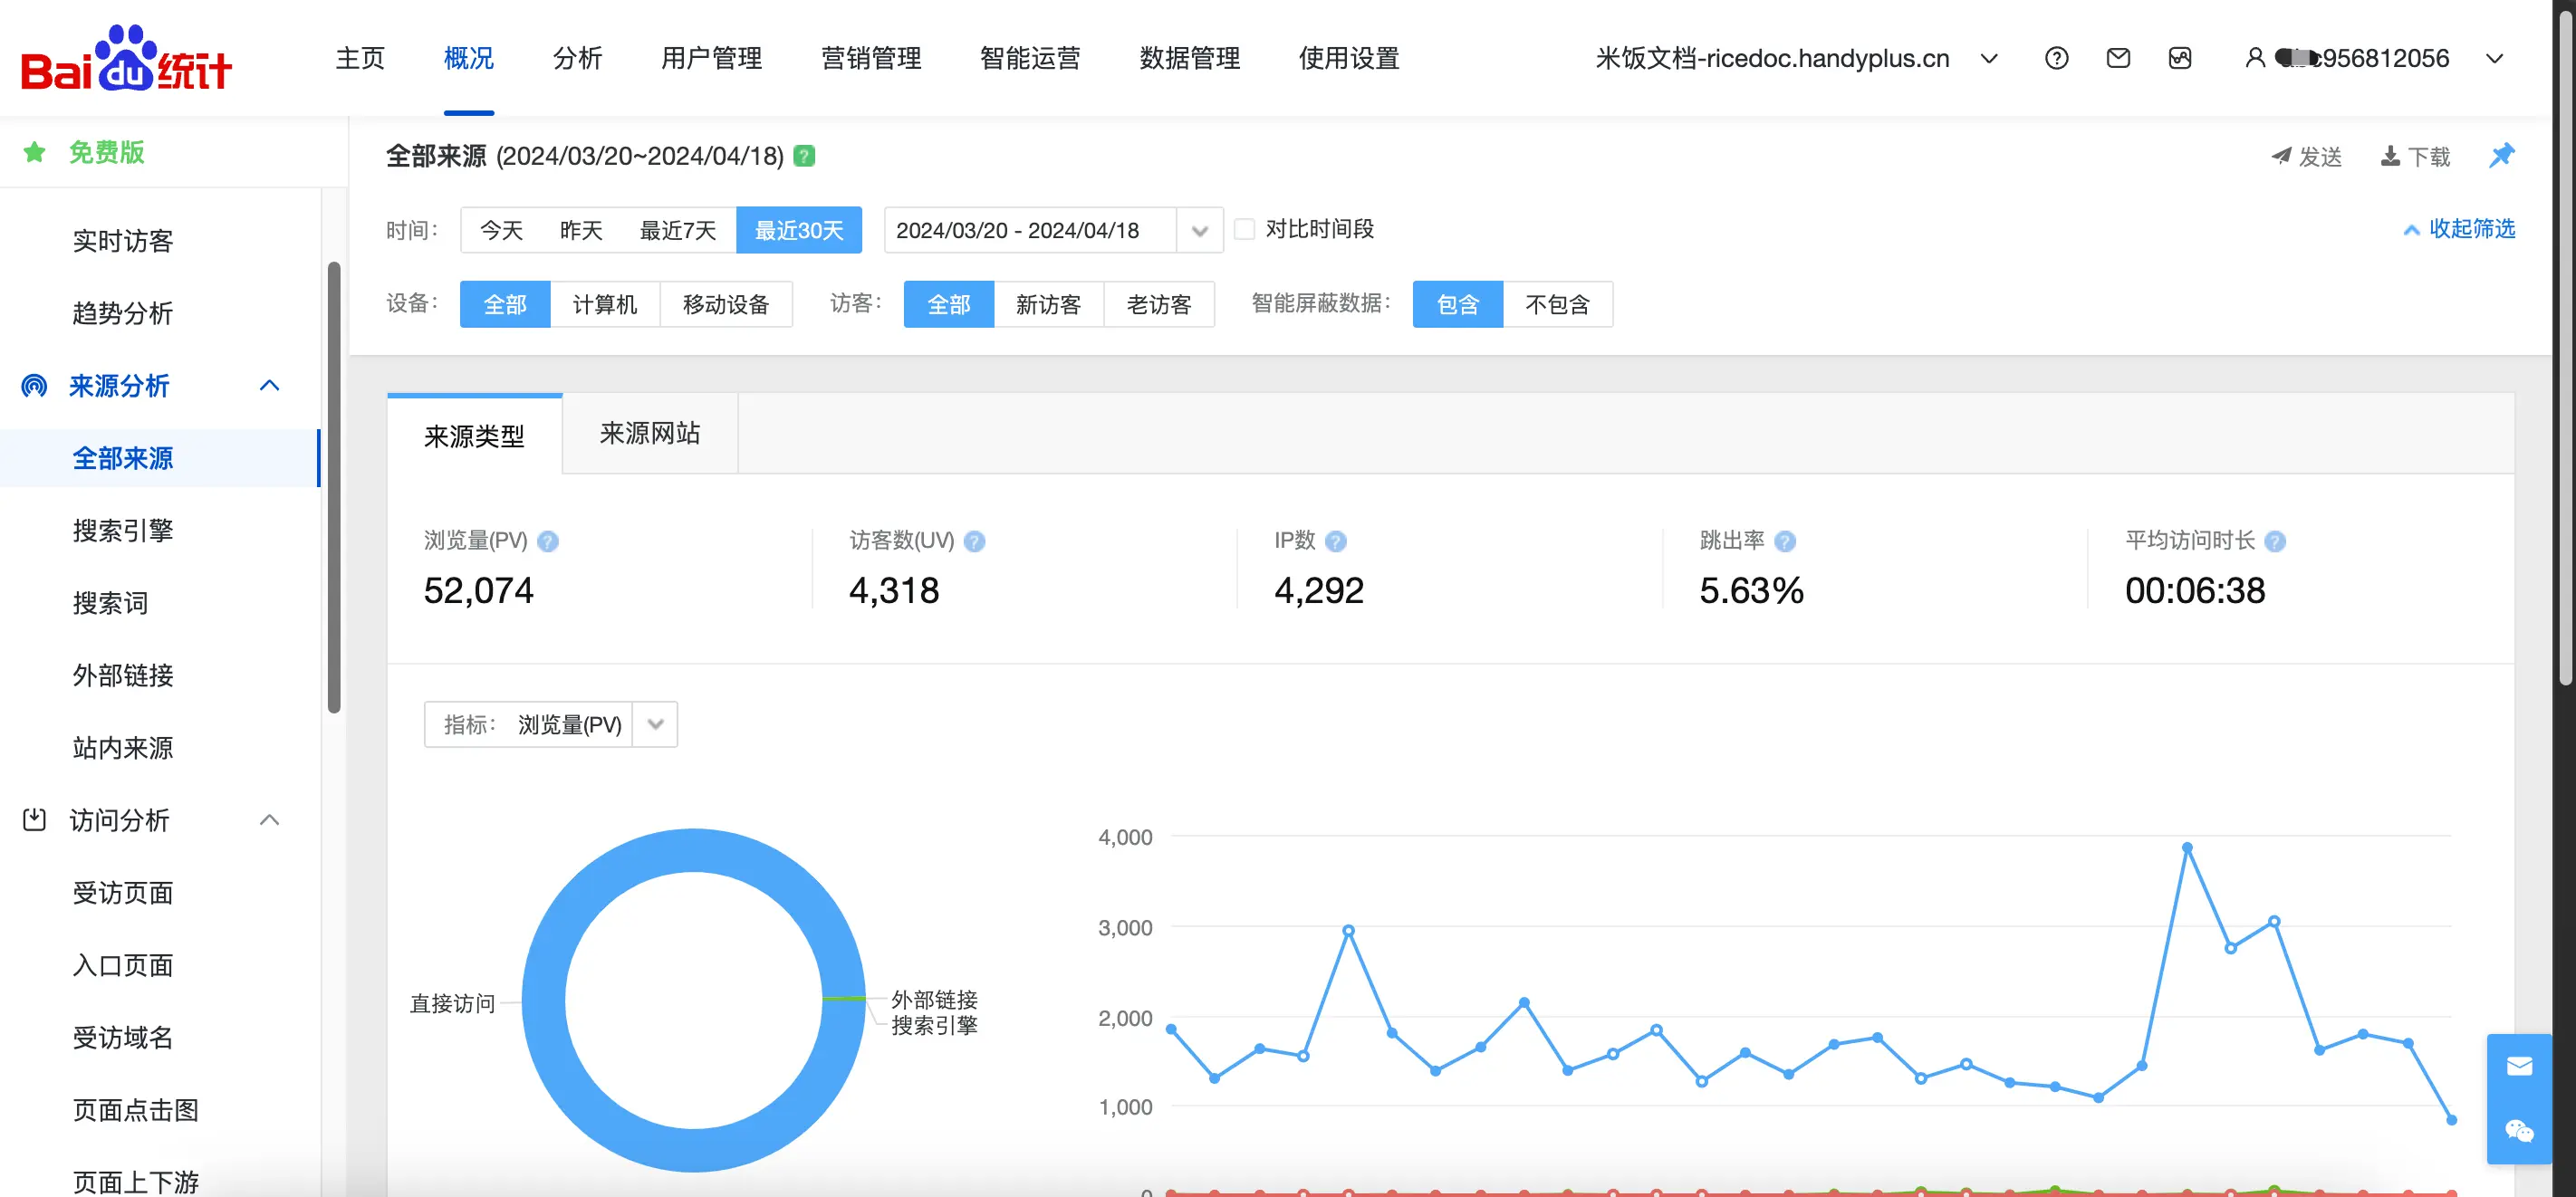This screenshot has width=2576, height=1197.
Task: Click the Baidu Tongji logo
Action: click(126, 58)
